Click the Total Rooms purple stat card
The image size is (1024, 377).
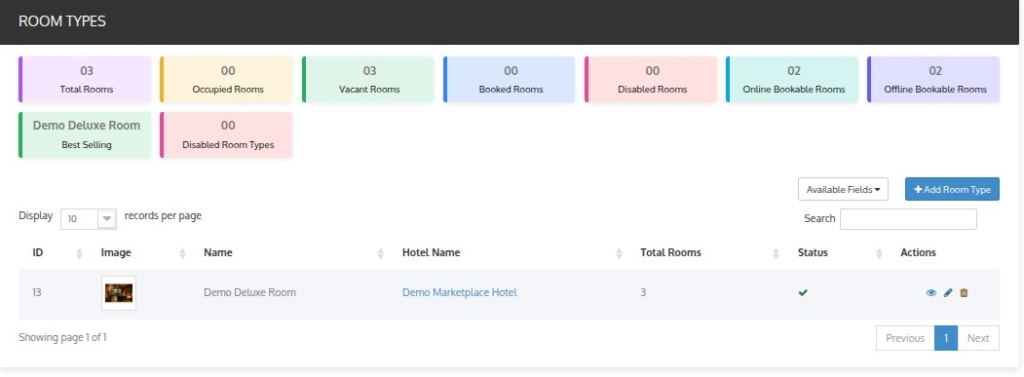[x=85, y=79]
